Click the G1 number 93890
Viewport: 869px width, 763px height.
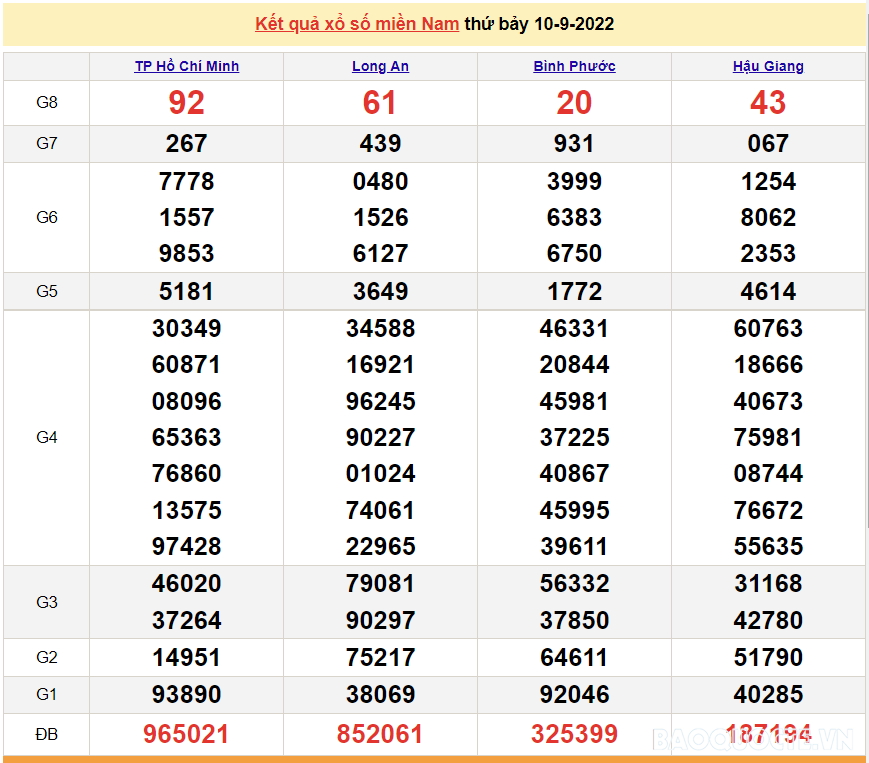point(187,695)
